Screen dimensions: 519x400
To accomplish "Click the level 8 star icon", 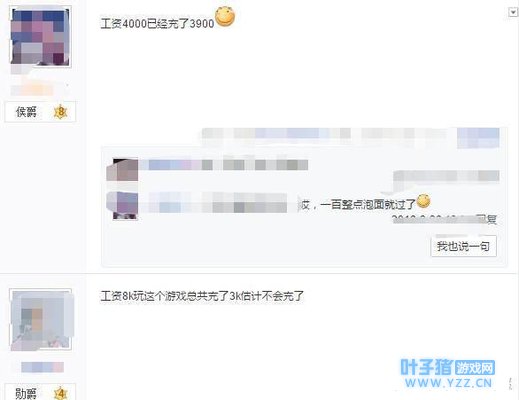I will pos(60,112).
